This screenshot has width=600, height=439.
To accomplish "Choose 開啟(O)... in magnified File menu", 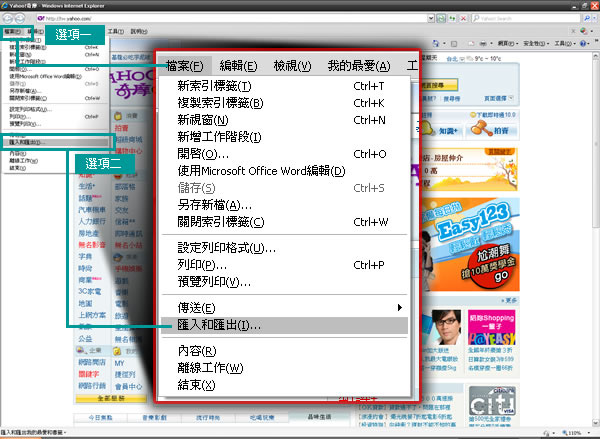I will click(x=284, y=154).
